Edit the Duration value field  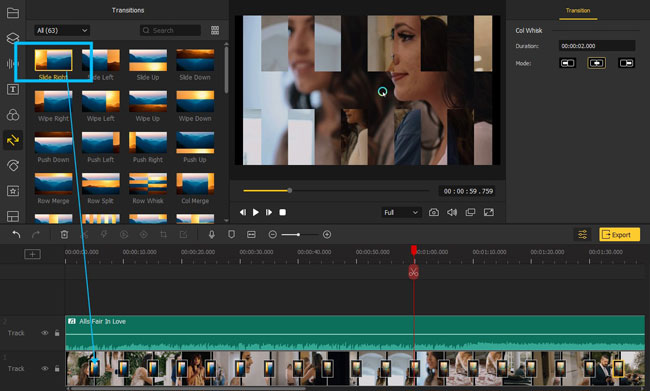coord(597,46)
